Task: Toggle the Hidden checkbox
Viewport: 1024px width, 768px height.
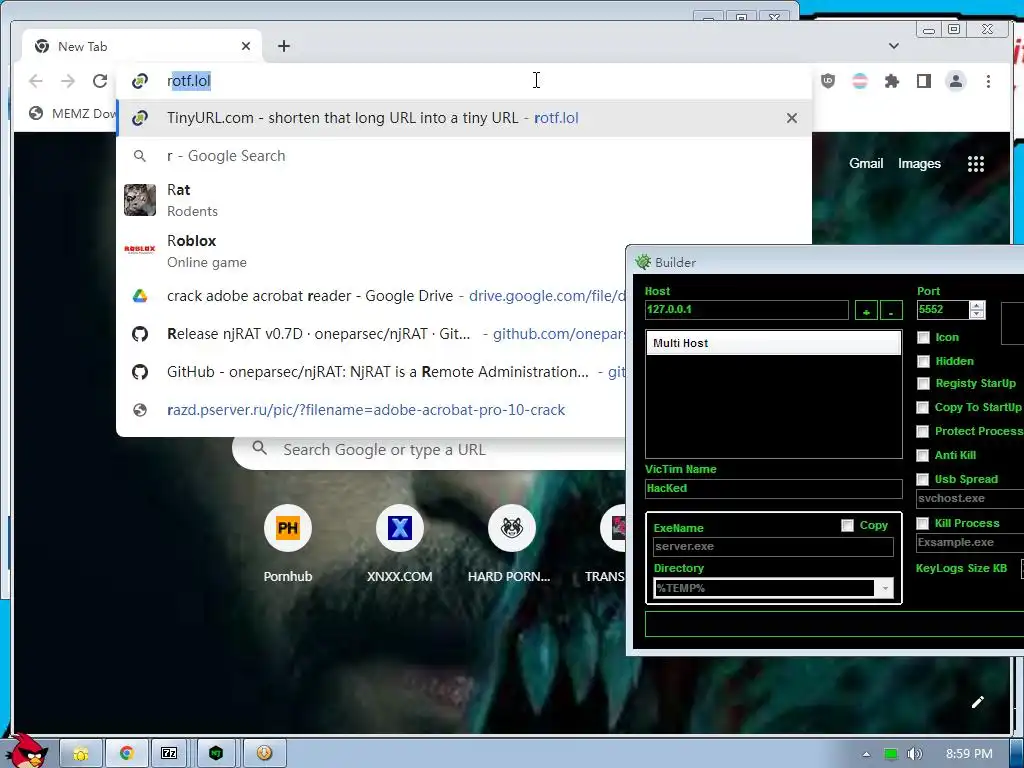Action: point(923,361)
